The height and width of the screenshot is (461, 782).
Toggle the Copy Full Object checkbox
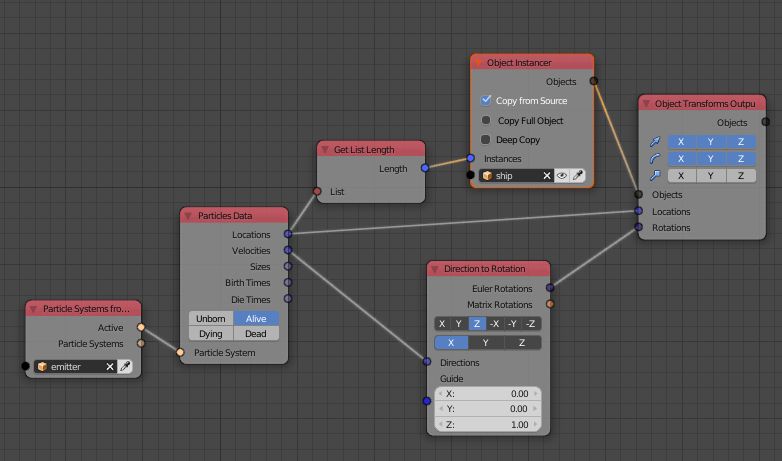point(486,120)
